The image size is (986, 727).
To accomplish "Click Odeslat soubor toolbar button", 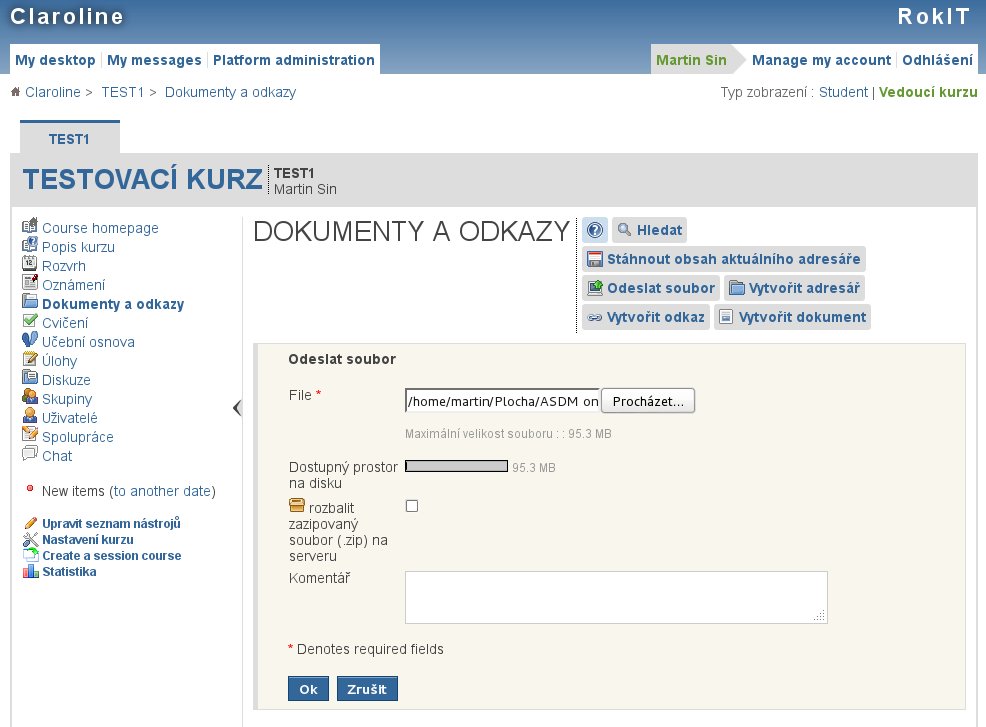I will [651, 288].
